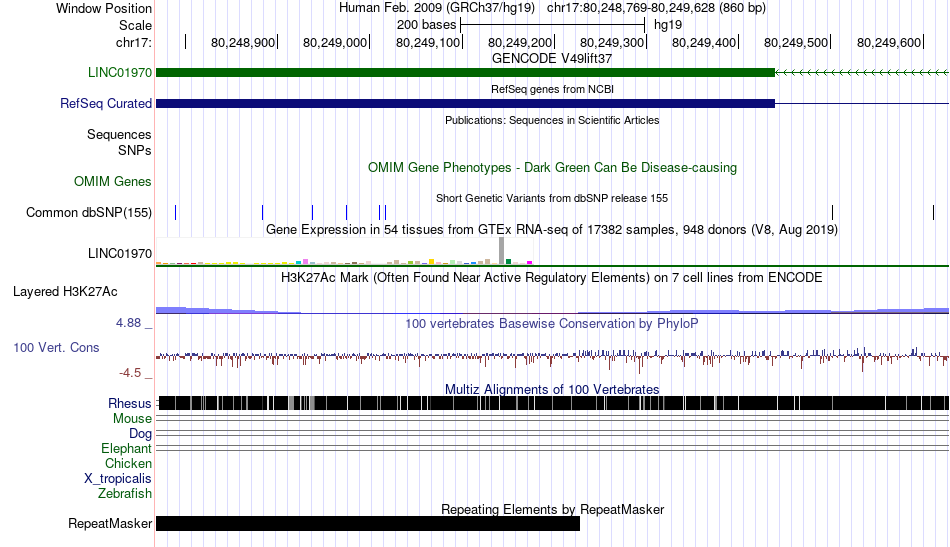Select the Zebrafish alignment label

pyautogui.click(x=125, y=494)
